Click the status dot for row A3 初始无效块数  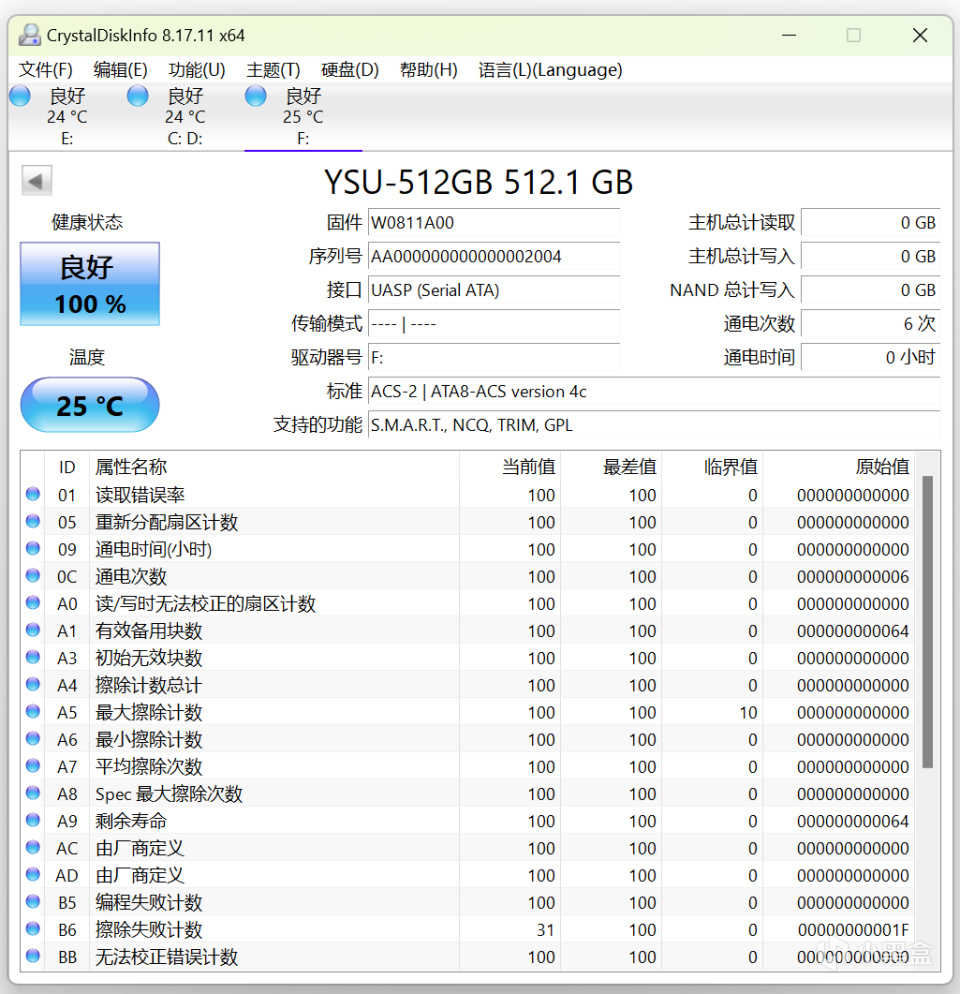tap(33, 657)
